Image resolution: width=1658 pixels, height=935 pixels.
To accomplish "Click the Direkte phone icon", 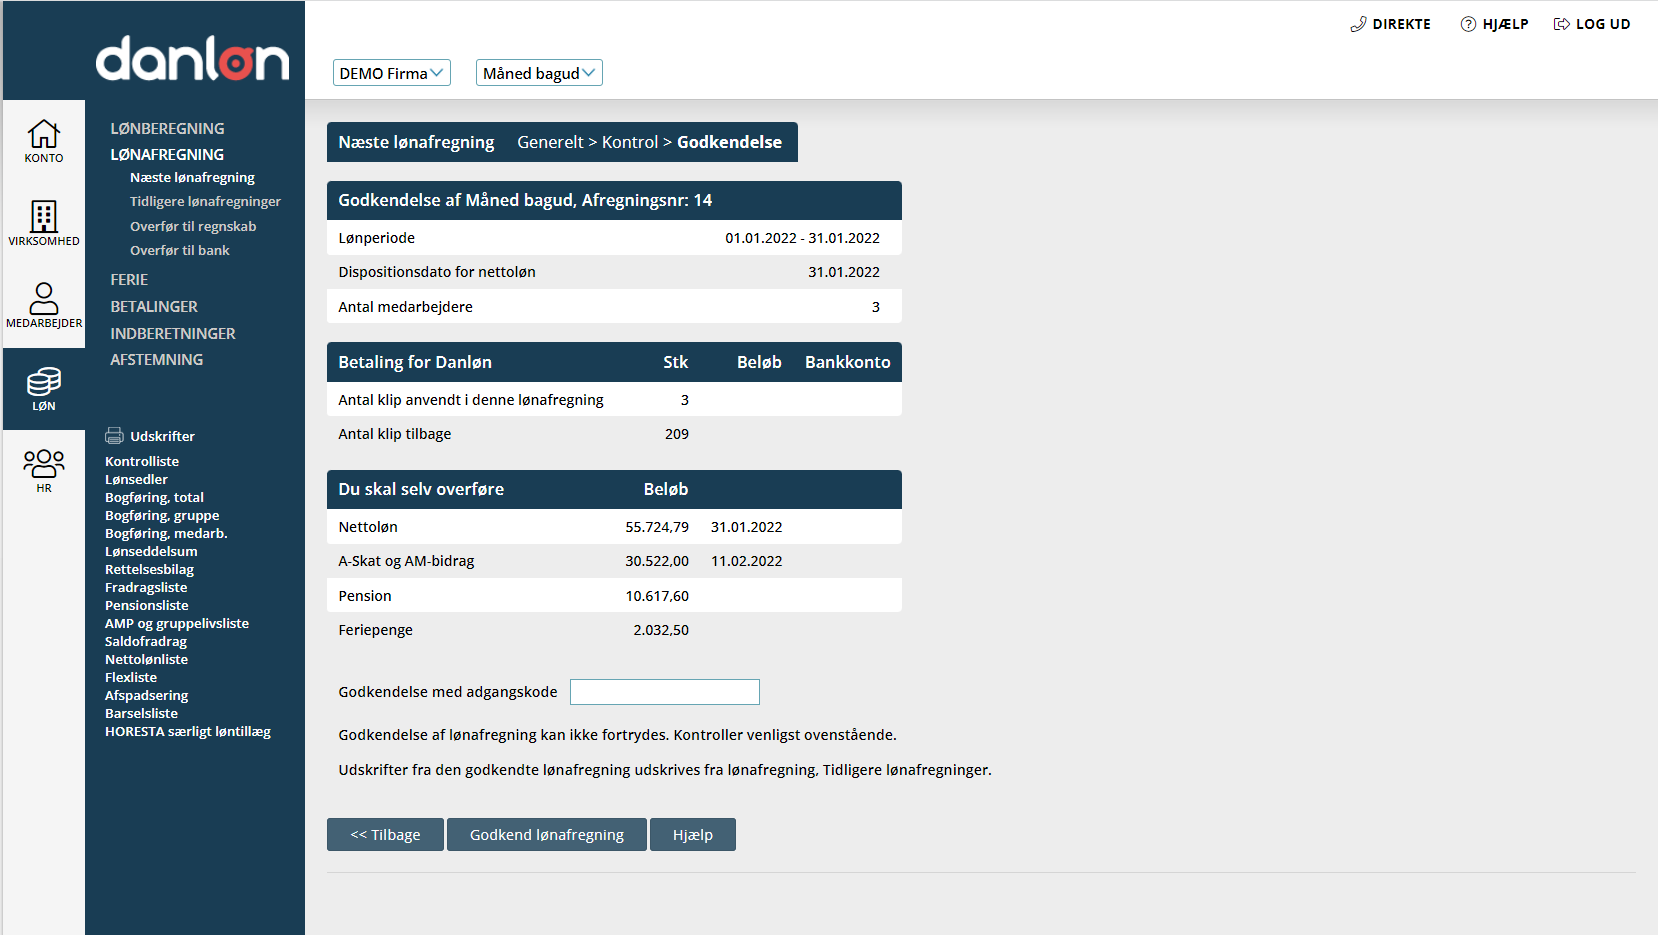I will (x=1358, y=24).
